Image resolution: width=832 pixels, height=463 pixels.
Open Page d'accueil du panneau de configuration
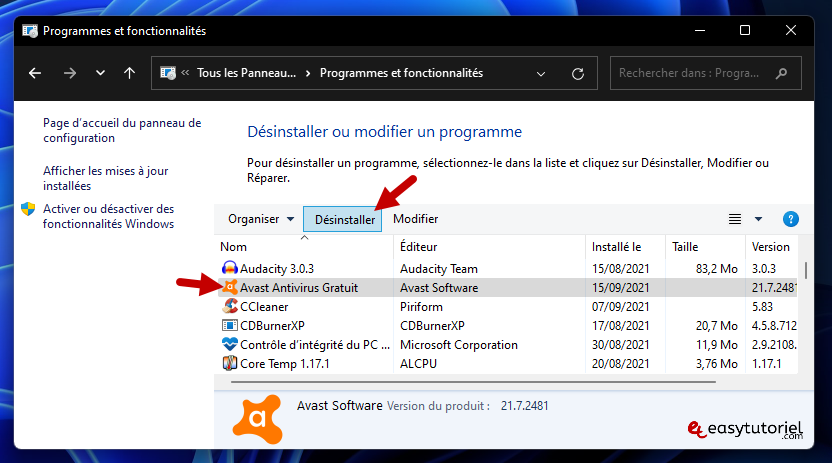pyautogui.click(x=122, y=130)
